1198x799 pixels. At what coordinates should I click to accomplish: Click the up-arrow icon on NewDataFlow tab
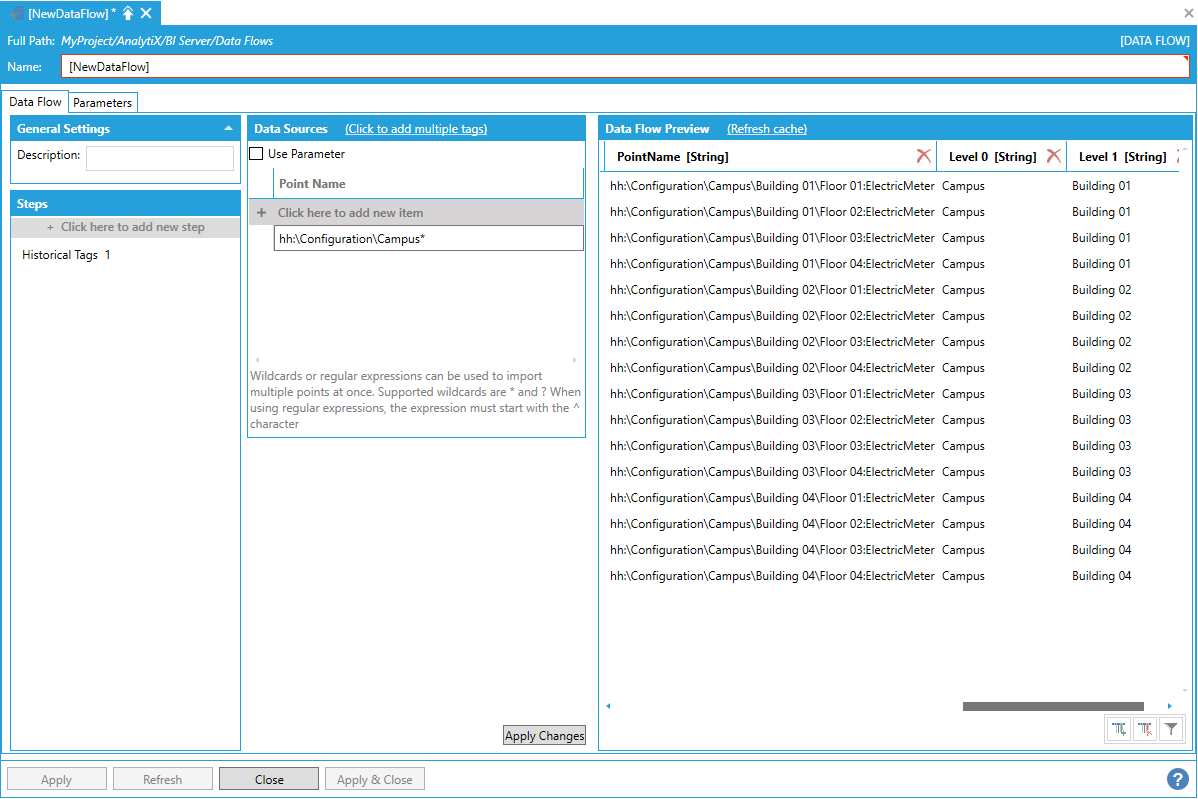point(128,13)
